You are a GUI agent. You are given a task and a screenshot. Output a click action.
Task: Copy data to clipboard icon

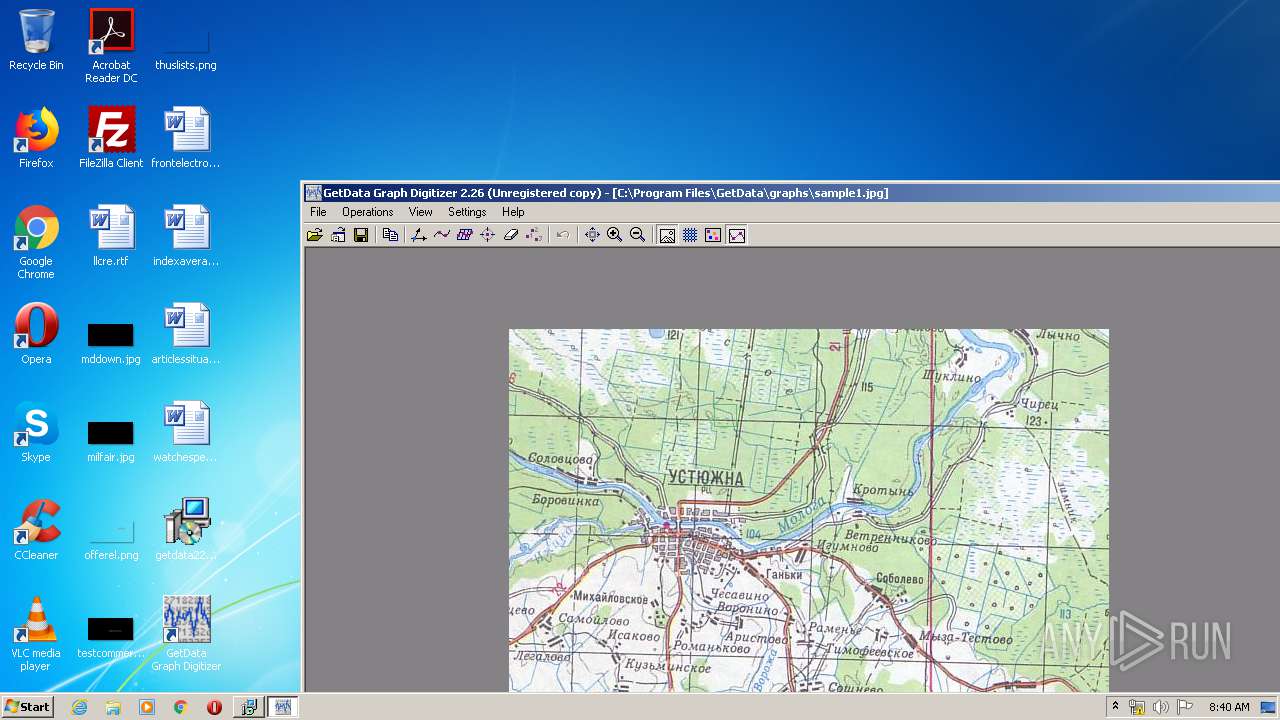390,235
